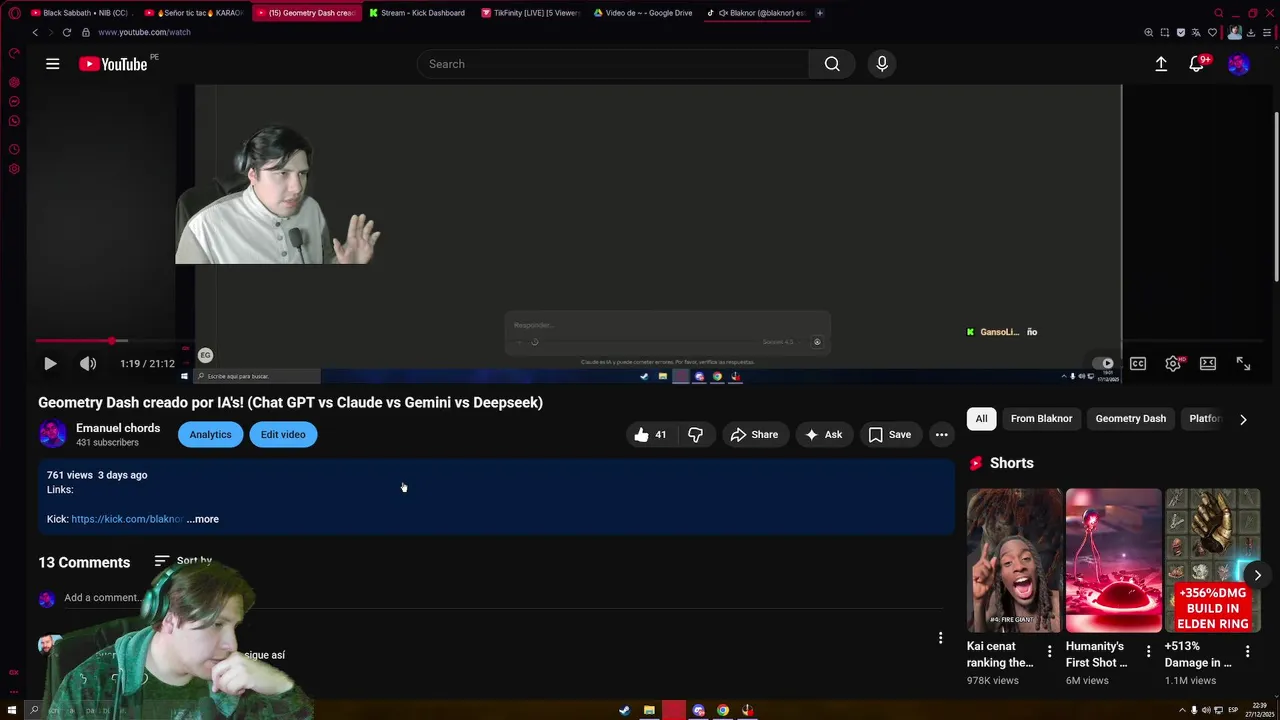
Task: Open the account avatar menu
Action: pos(1239,64)
